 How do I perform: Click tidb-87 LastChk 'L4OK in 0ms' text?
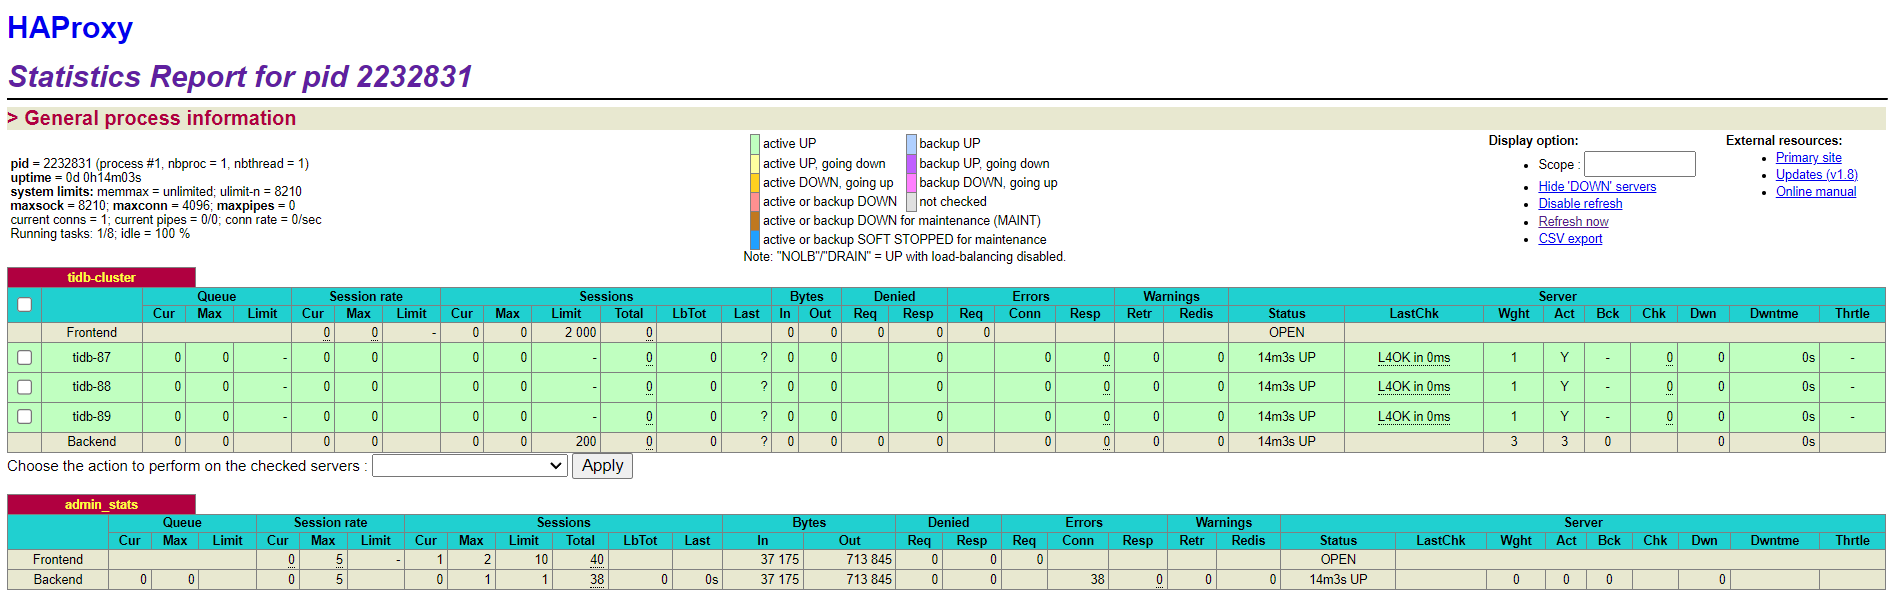[x=1413, y=358]
